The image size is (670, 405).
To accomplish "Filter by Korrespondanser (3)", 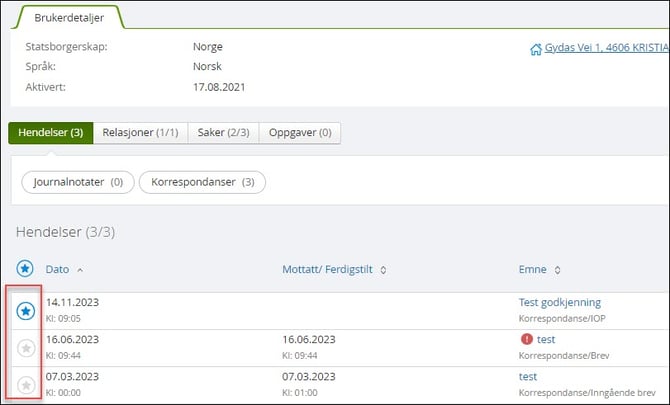I will (202, 182).
